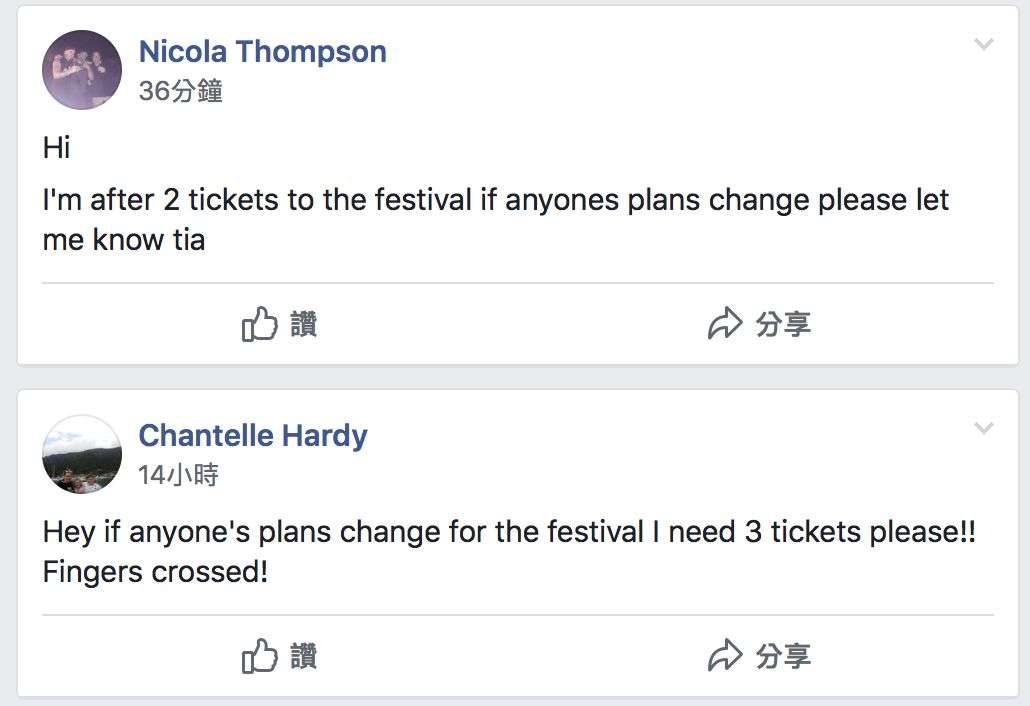Click the share arrow icon on Nicola Thompson's post
Viewport: 1030px width, 706px height.
click(x=725, y=323)
